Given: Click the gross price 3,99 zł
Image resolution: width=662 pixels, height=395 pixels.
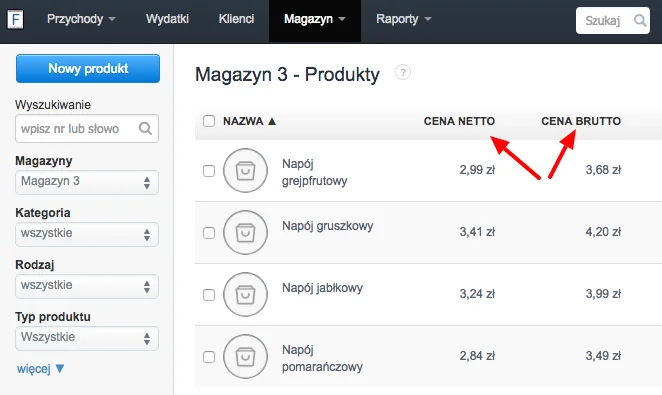Looking at the screenshot, I should pyautogui.click(x=603, y=294).
